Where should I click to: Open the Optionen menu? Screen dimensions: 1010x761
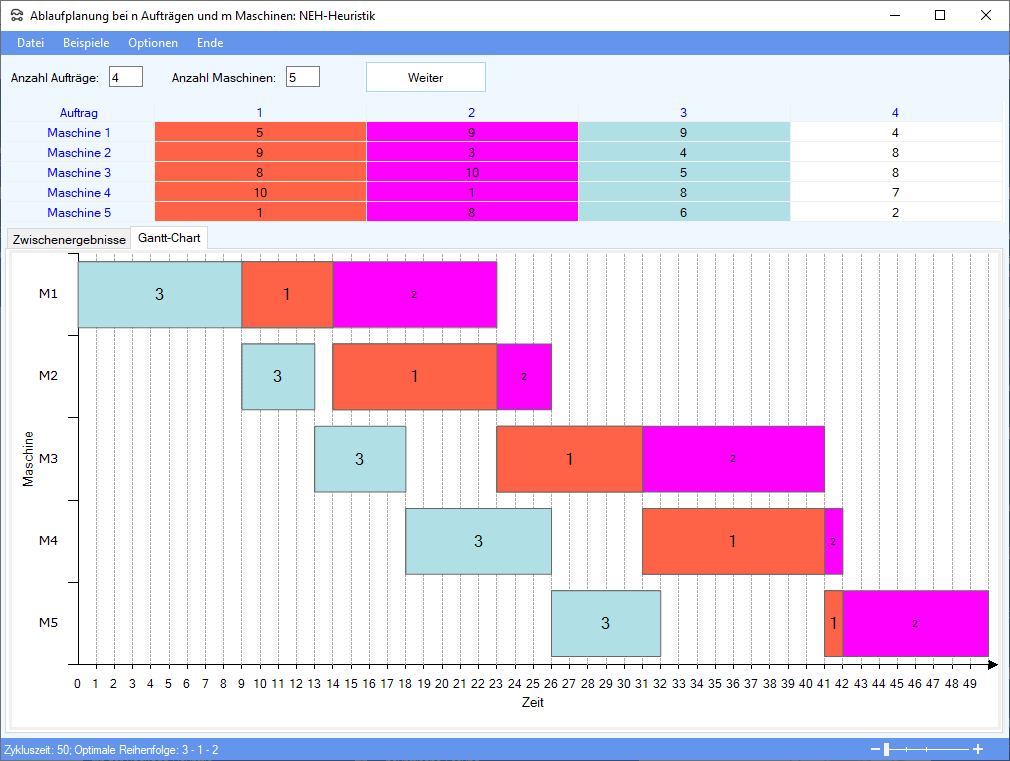pyautogui.click(x=153, y=43)
